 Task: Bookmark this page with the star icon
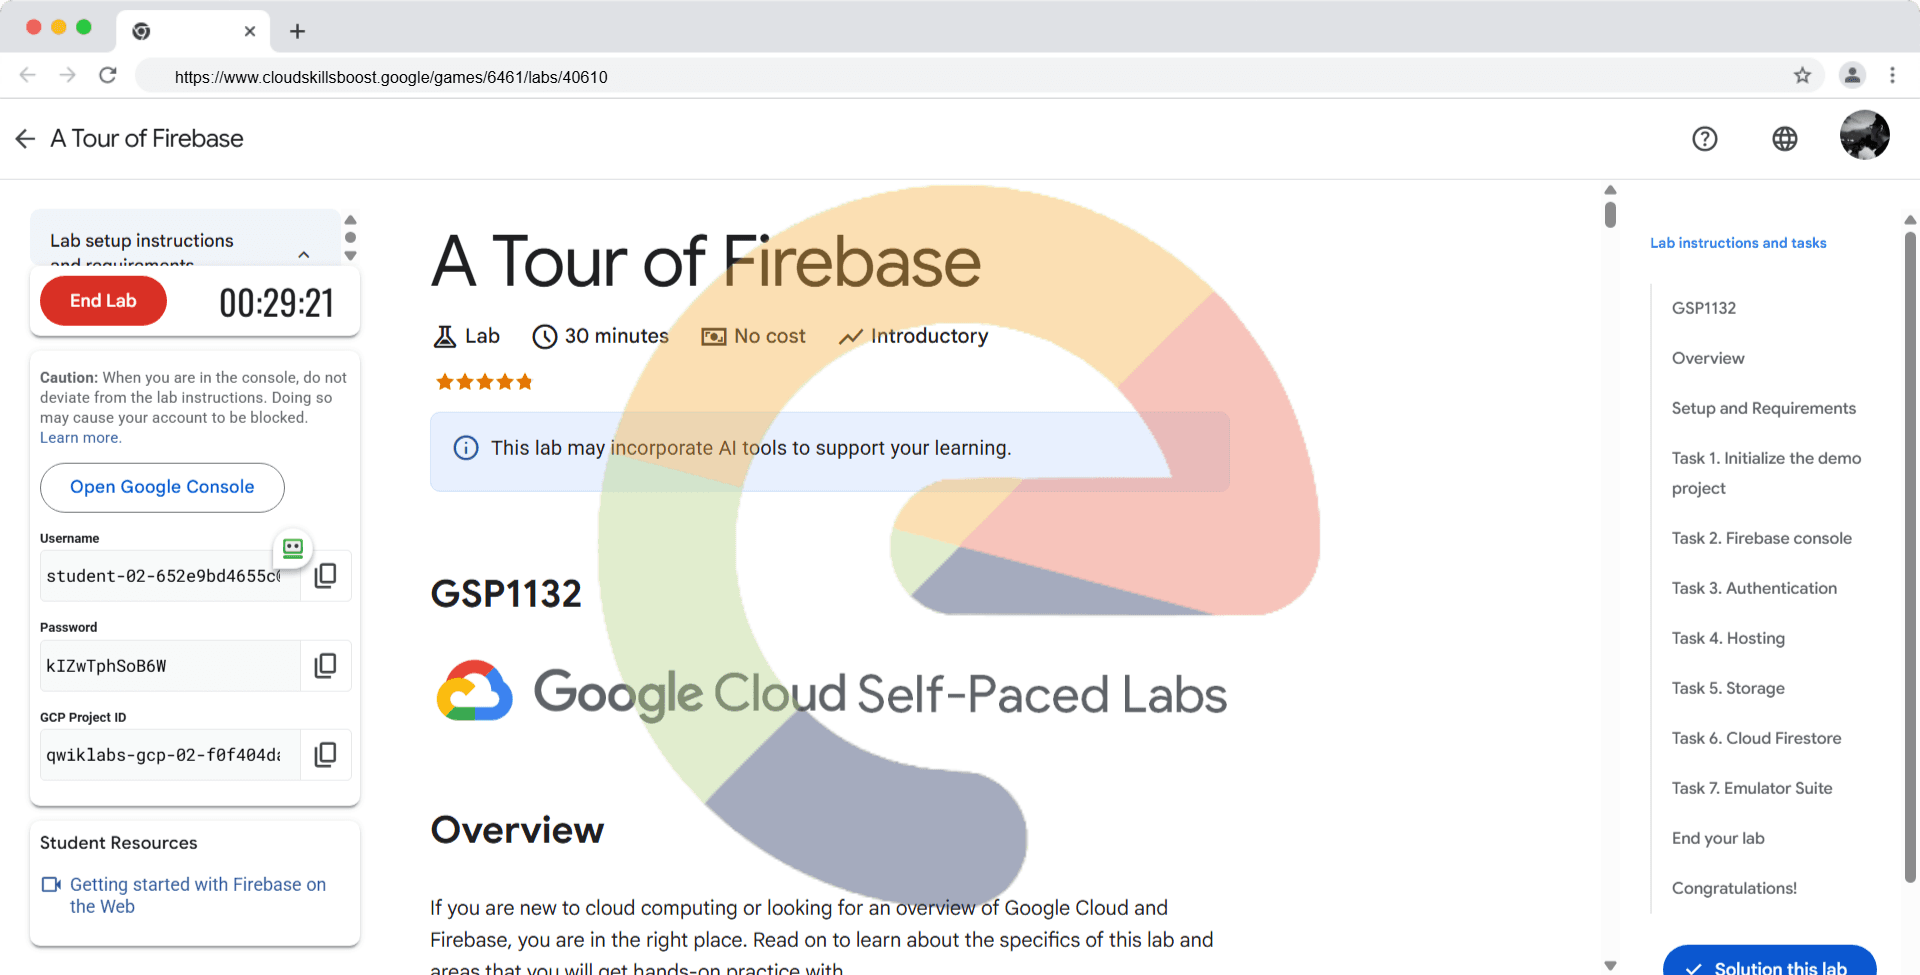pos(1802,76)
